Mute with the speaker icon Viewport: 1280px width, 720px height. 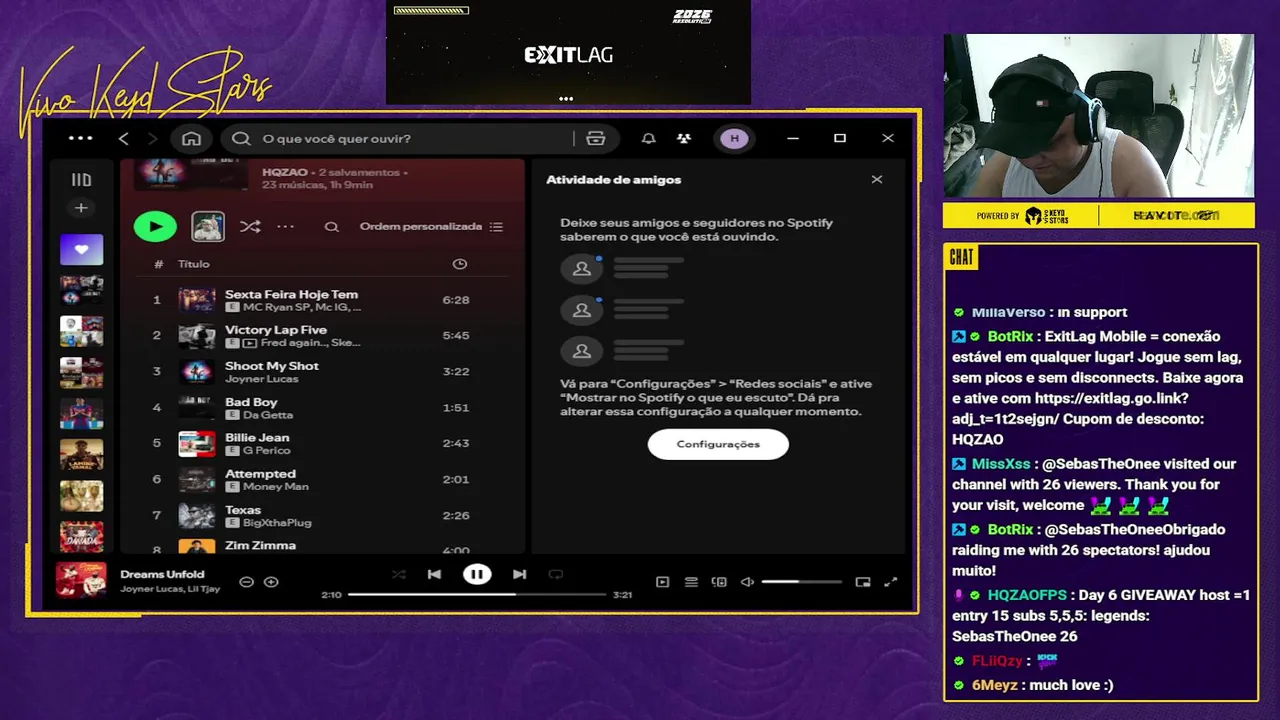tap(747, 582)
